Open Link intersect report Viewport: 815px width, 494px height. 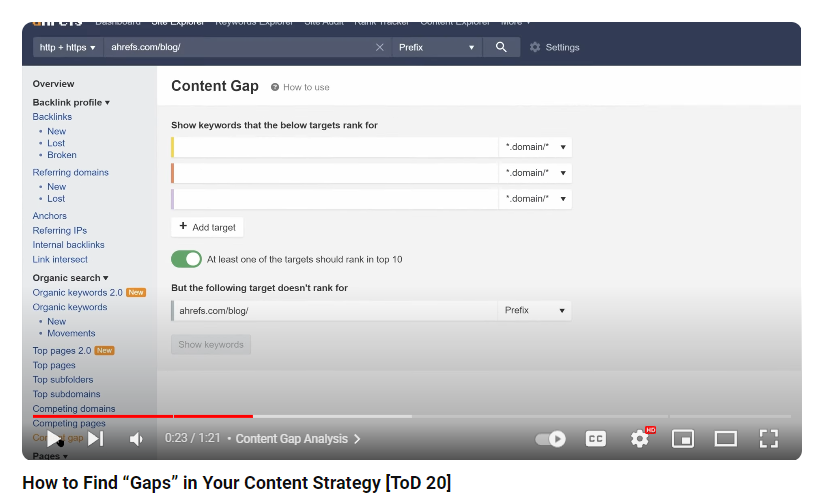click(x=60, y=259)
